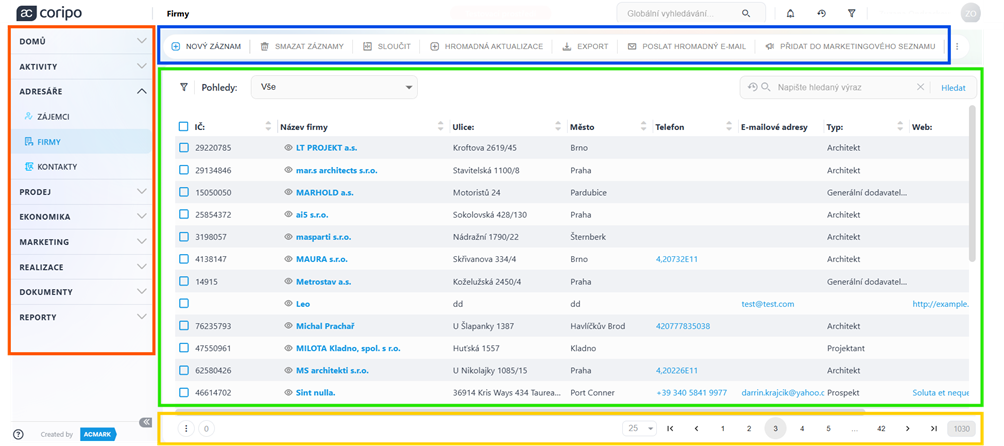The width and height of the screenshot is (1004, 446).
Task: Click the notifications bell icon
Action: pos(790,13)
